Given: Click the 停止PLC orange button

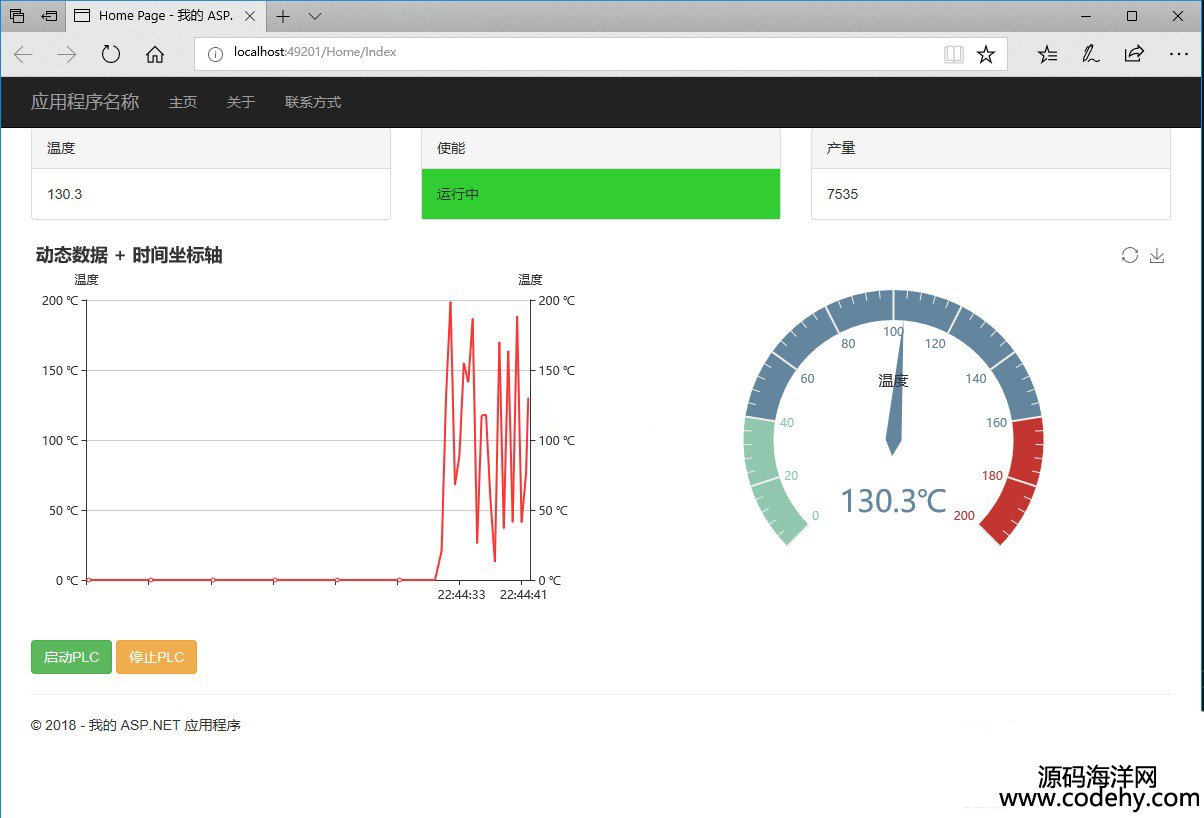Looking at the screenshot, I should tap(156, 657).
